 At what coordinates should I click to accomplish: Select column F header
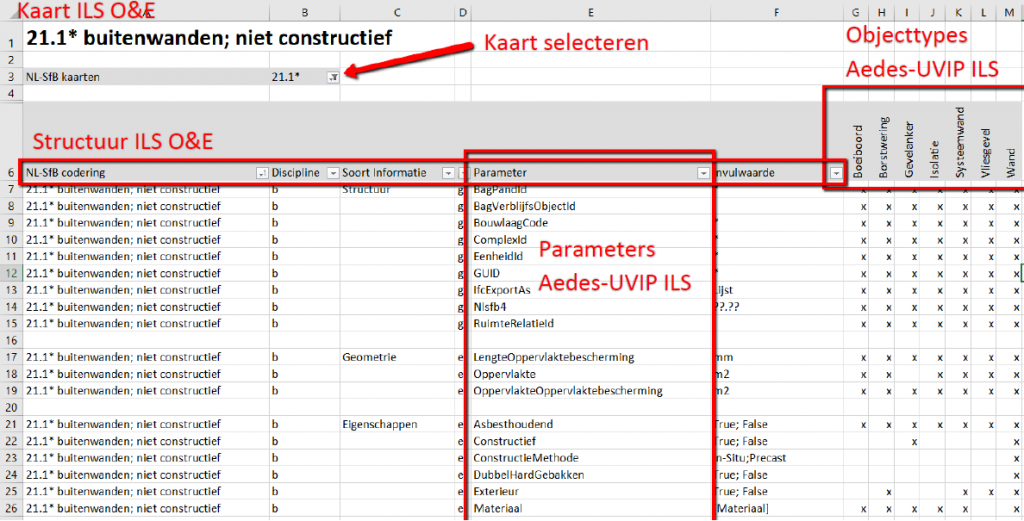[776, 13]
